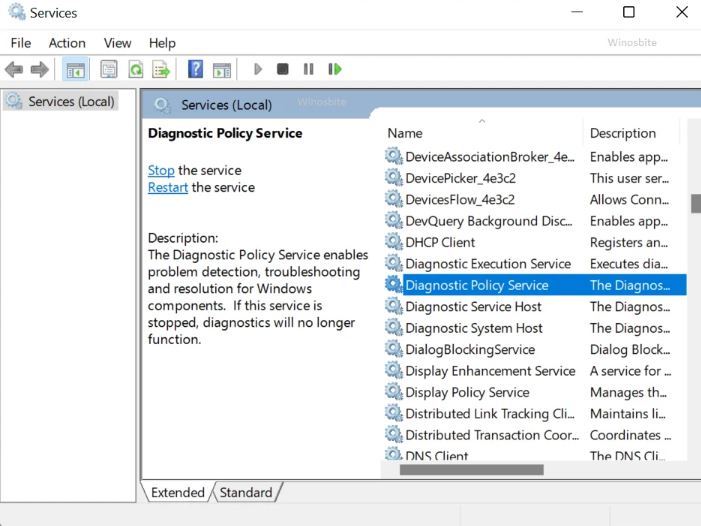This screenshot has height=526, width=701.
Task: Select Services (Local) in the console tree
Action: pyautogui.click(x=61, y=101)
